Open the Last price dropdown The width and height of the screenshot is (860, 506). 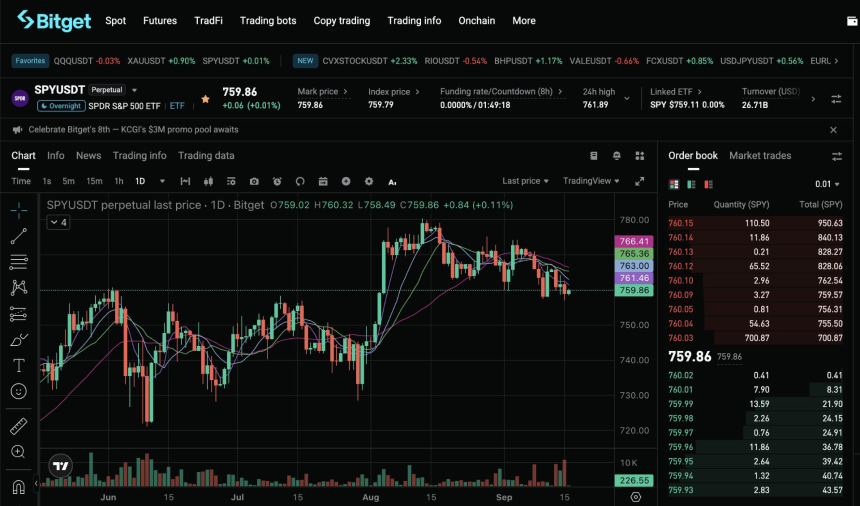click(525, 181)
